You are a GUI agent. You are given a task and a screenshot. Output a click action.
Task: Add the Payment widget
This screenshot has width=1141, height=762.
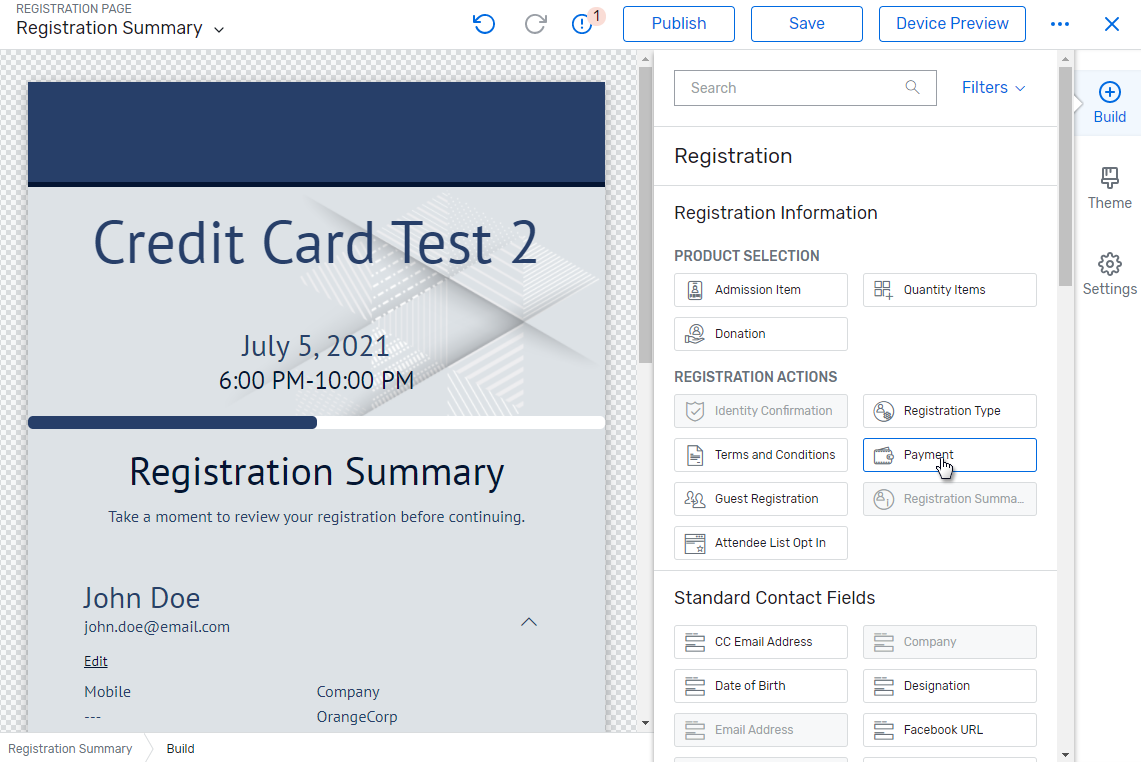click(x=949, y=454)
